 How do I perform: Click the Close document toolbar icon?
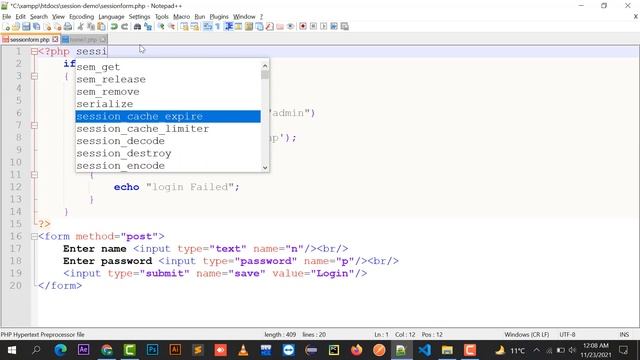[48, 27]
